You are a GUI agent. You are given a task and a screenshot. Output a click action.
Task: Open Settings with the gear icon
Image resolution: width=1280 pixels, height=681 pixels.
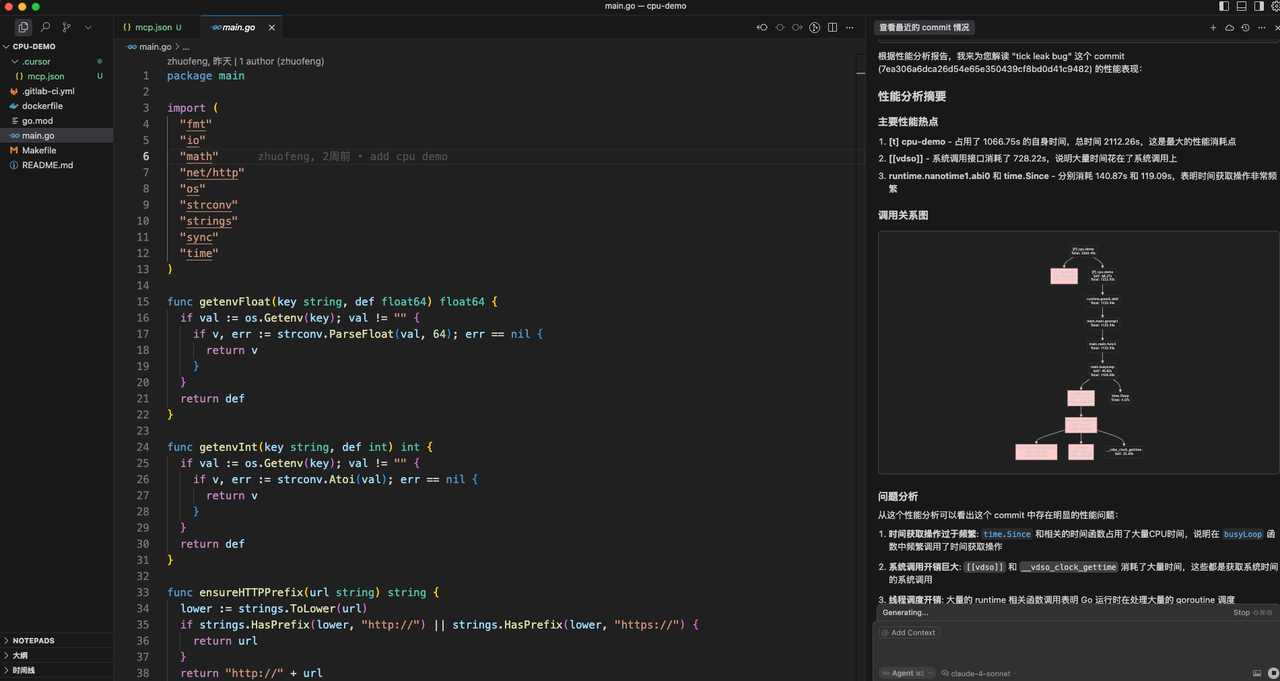pyautogui.click(x=1276, y=6)
